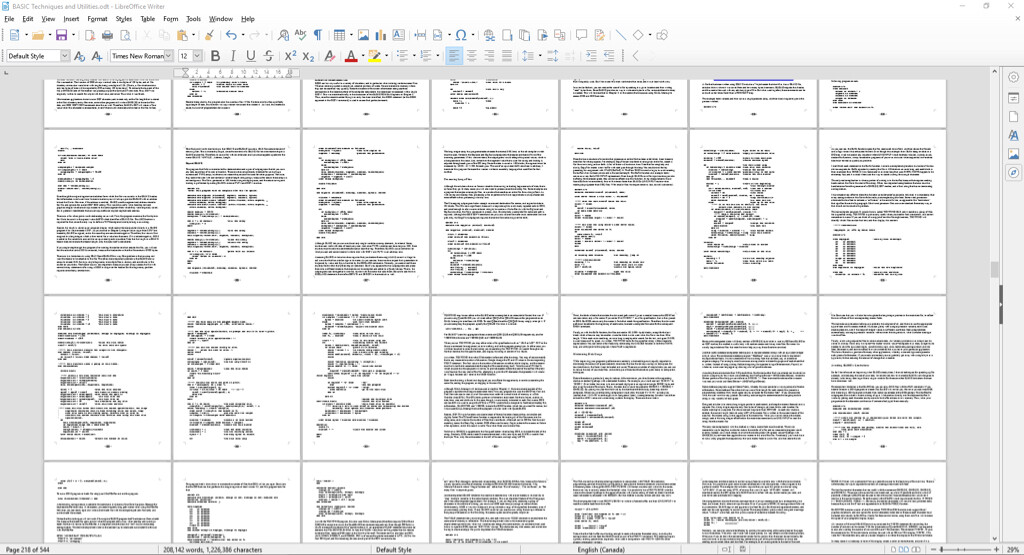1024x555 pixels.
Task: Click the vertical scrollbar thumb
Action: pyautogui.click(x=994, y=269)
